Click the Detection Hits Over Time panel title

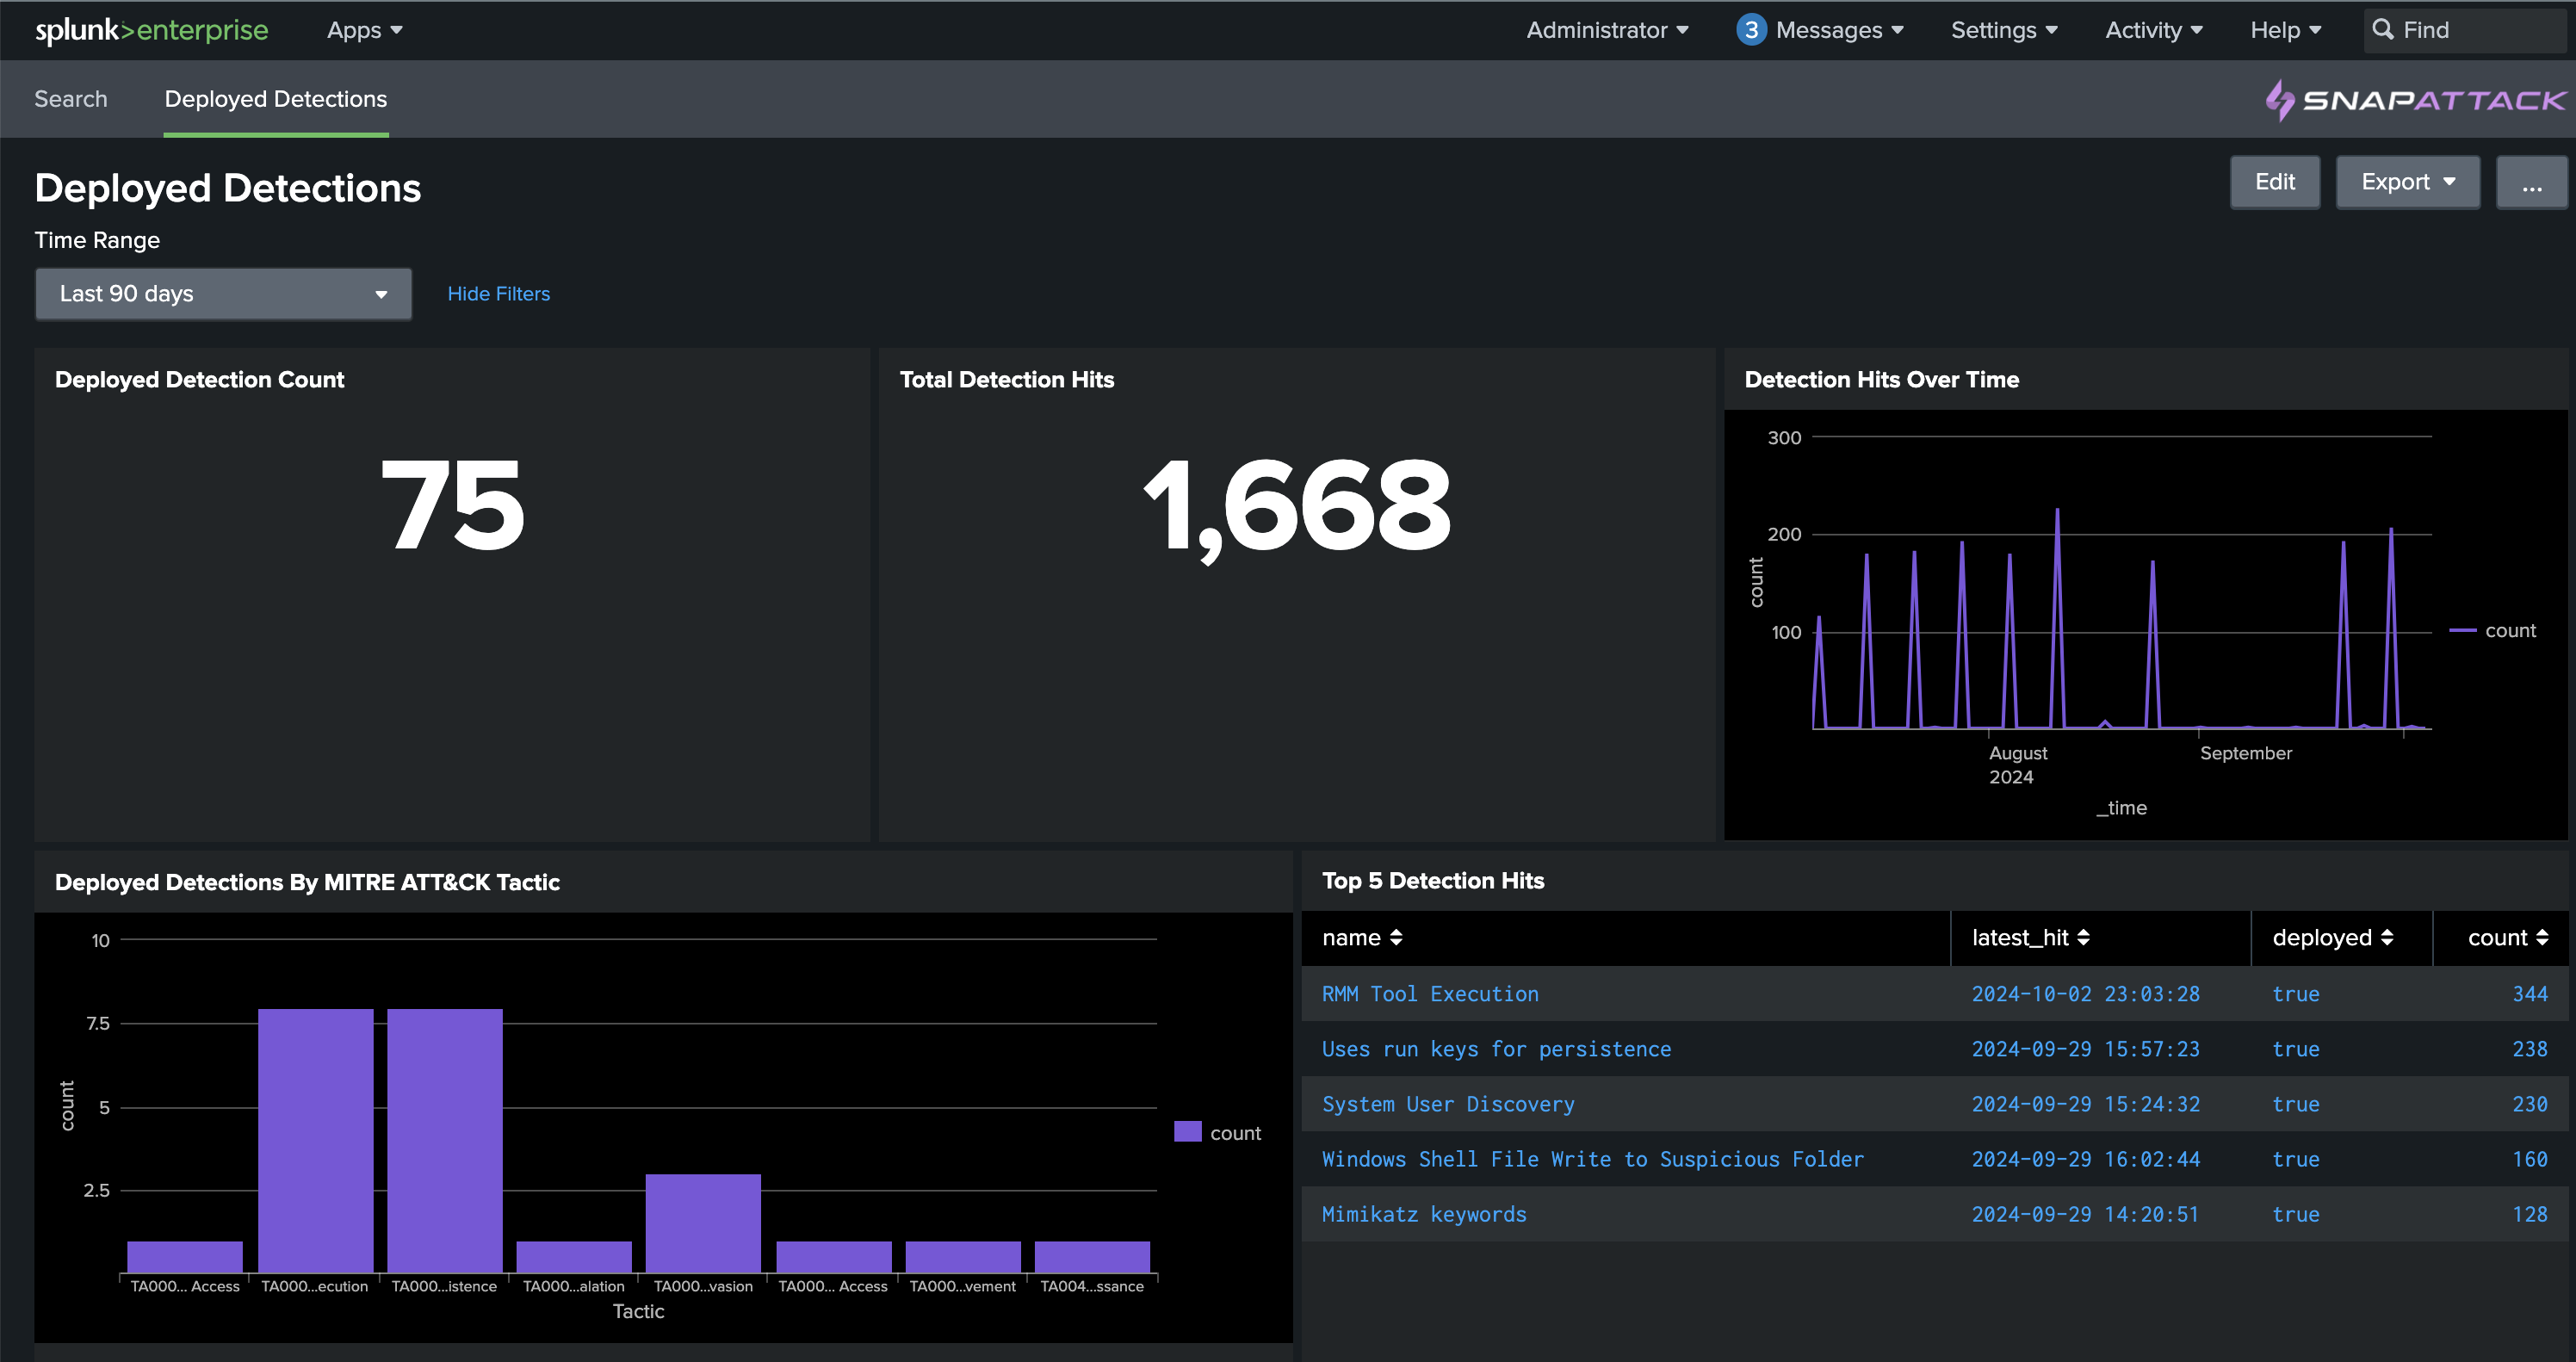click(1881, 380)
